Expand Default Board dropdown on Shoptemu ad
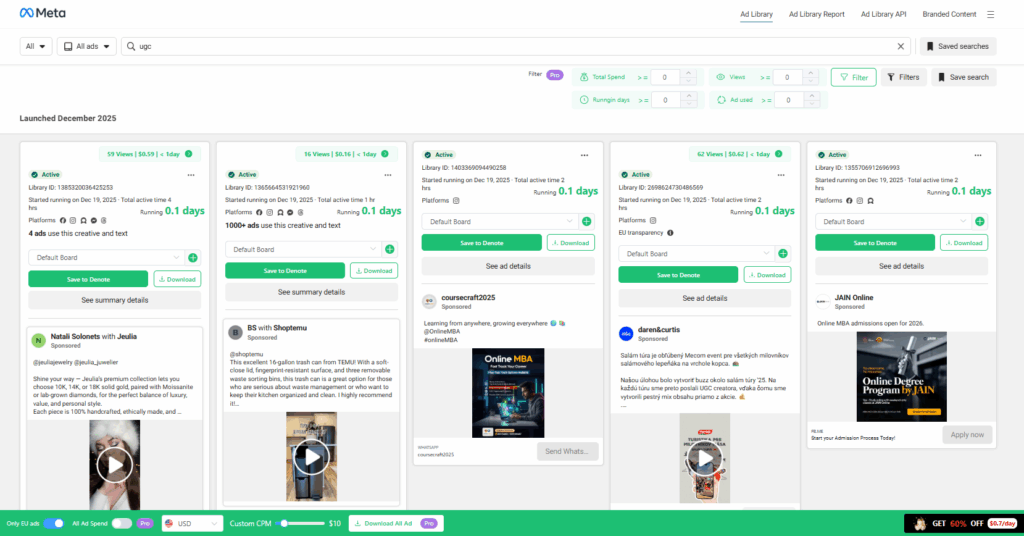The height and width of the screenshot is (536, 1024). [x=303, y=249]
